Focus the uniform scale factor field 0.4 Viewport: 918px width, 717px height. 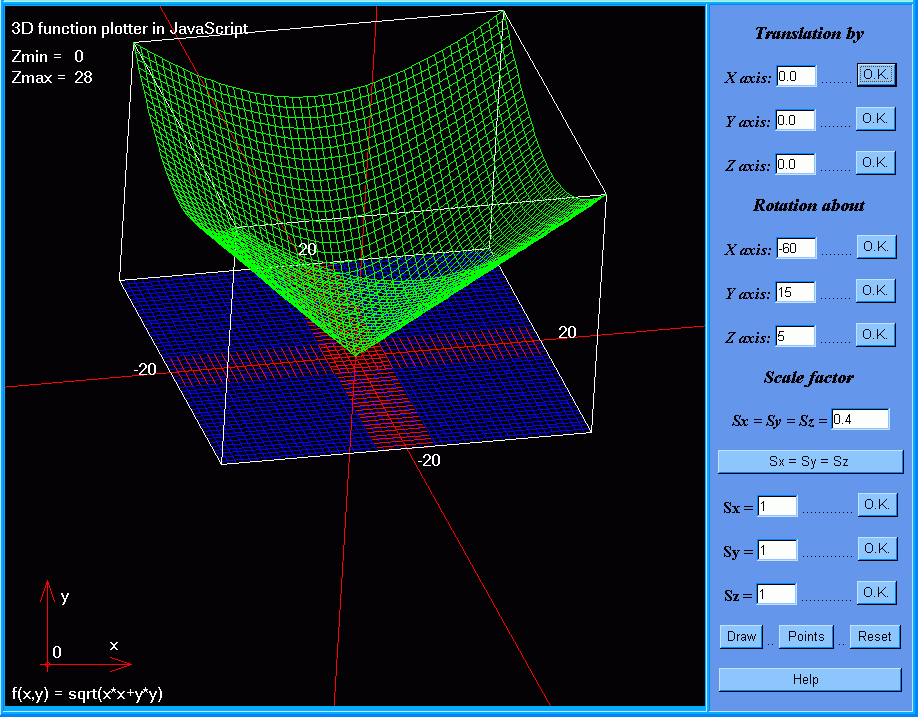coord(860,419)
